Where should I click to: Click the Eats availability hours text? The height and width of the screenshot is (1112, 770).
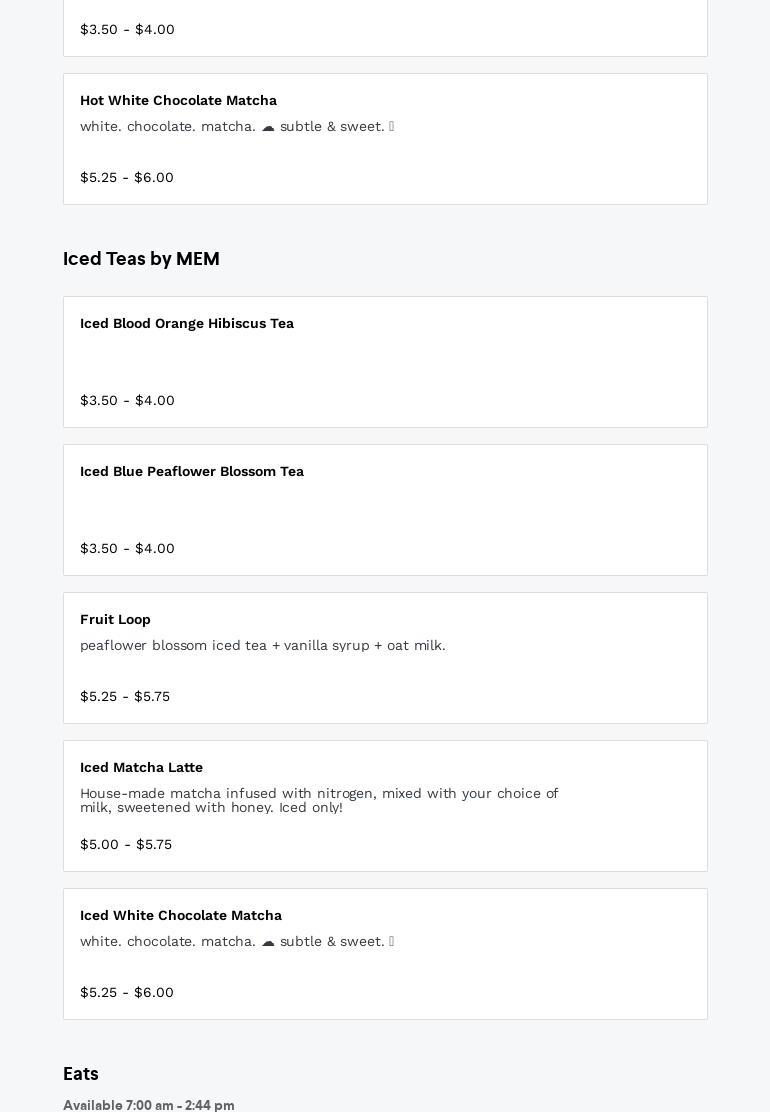(149, 1105)
